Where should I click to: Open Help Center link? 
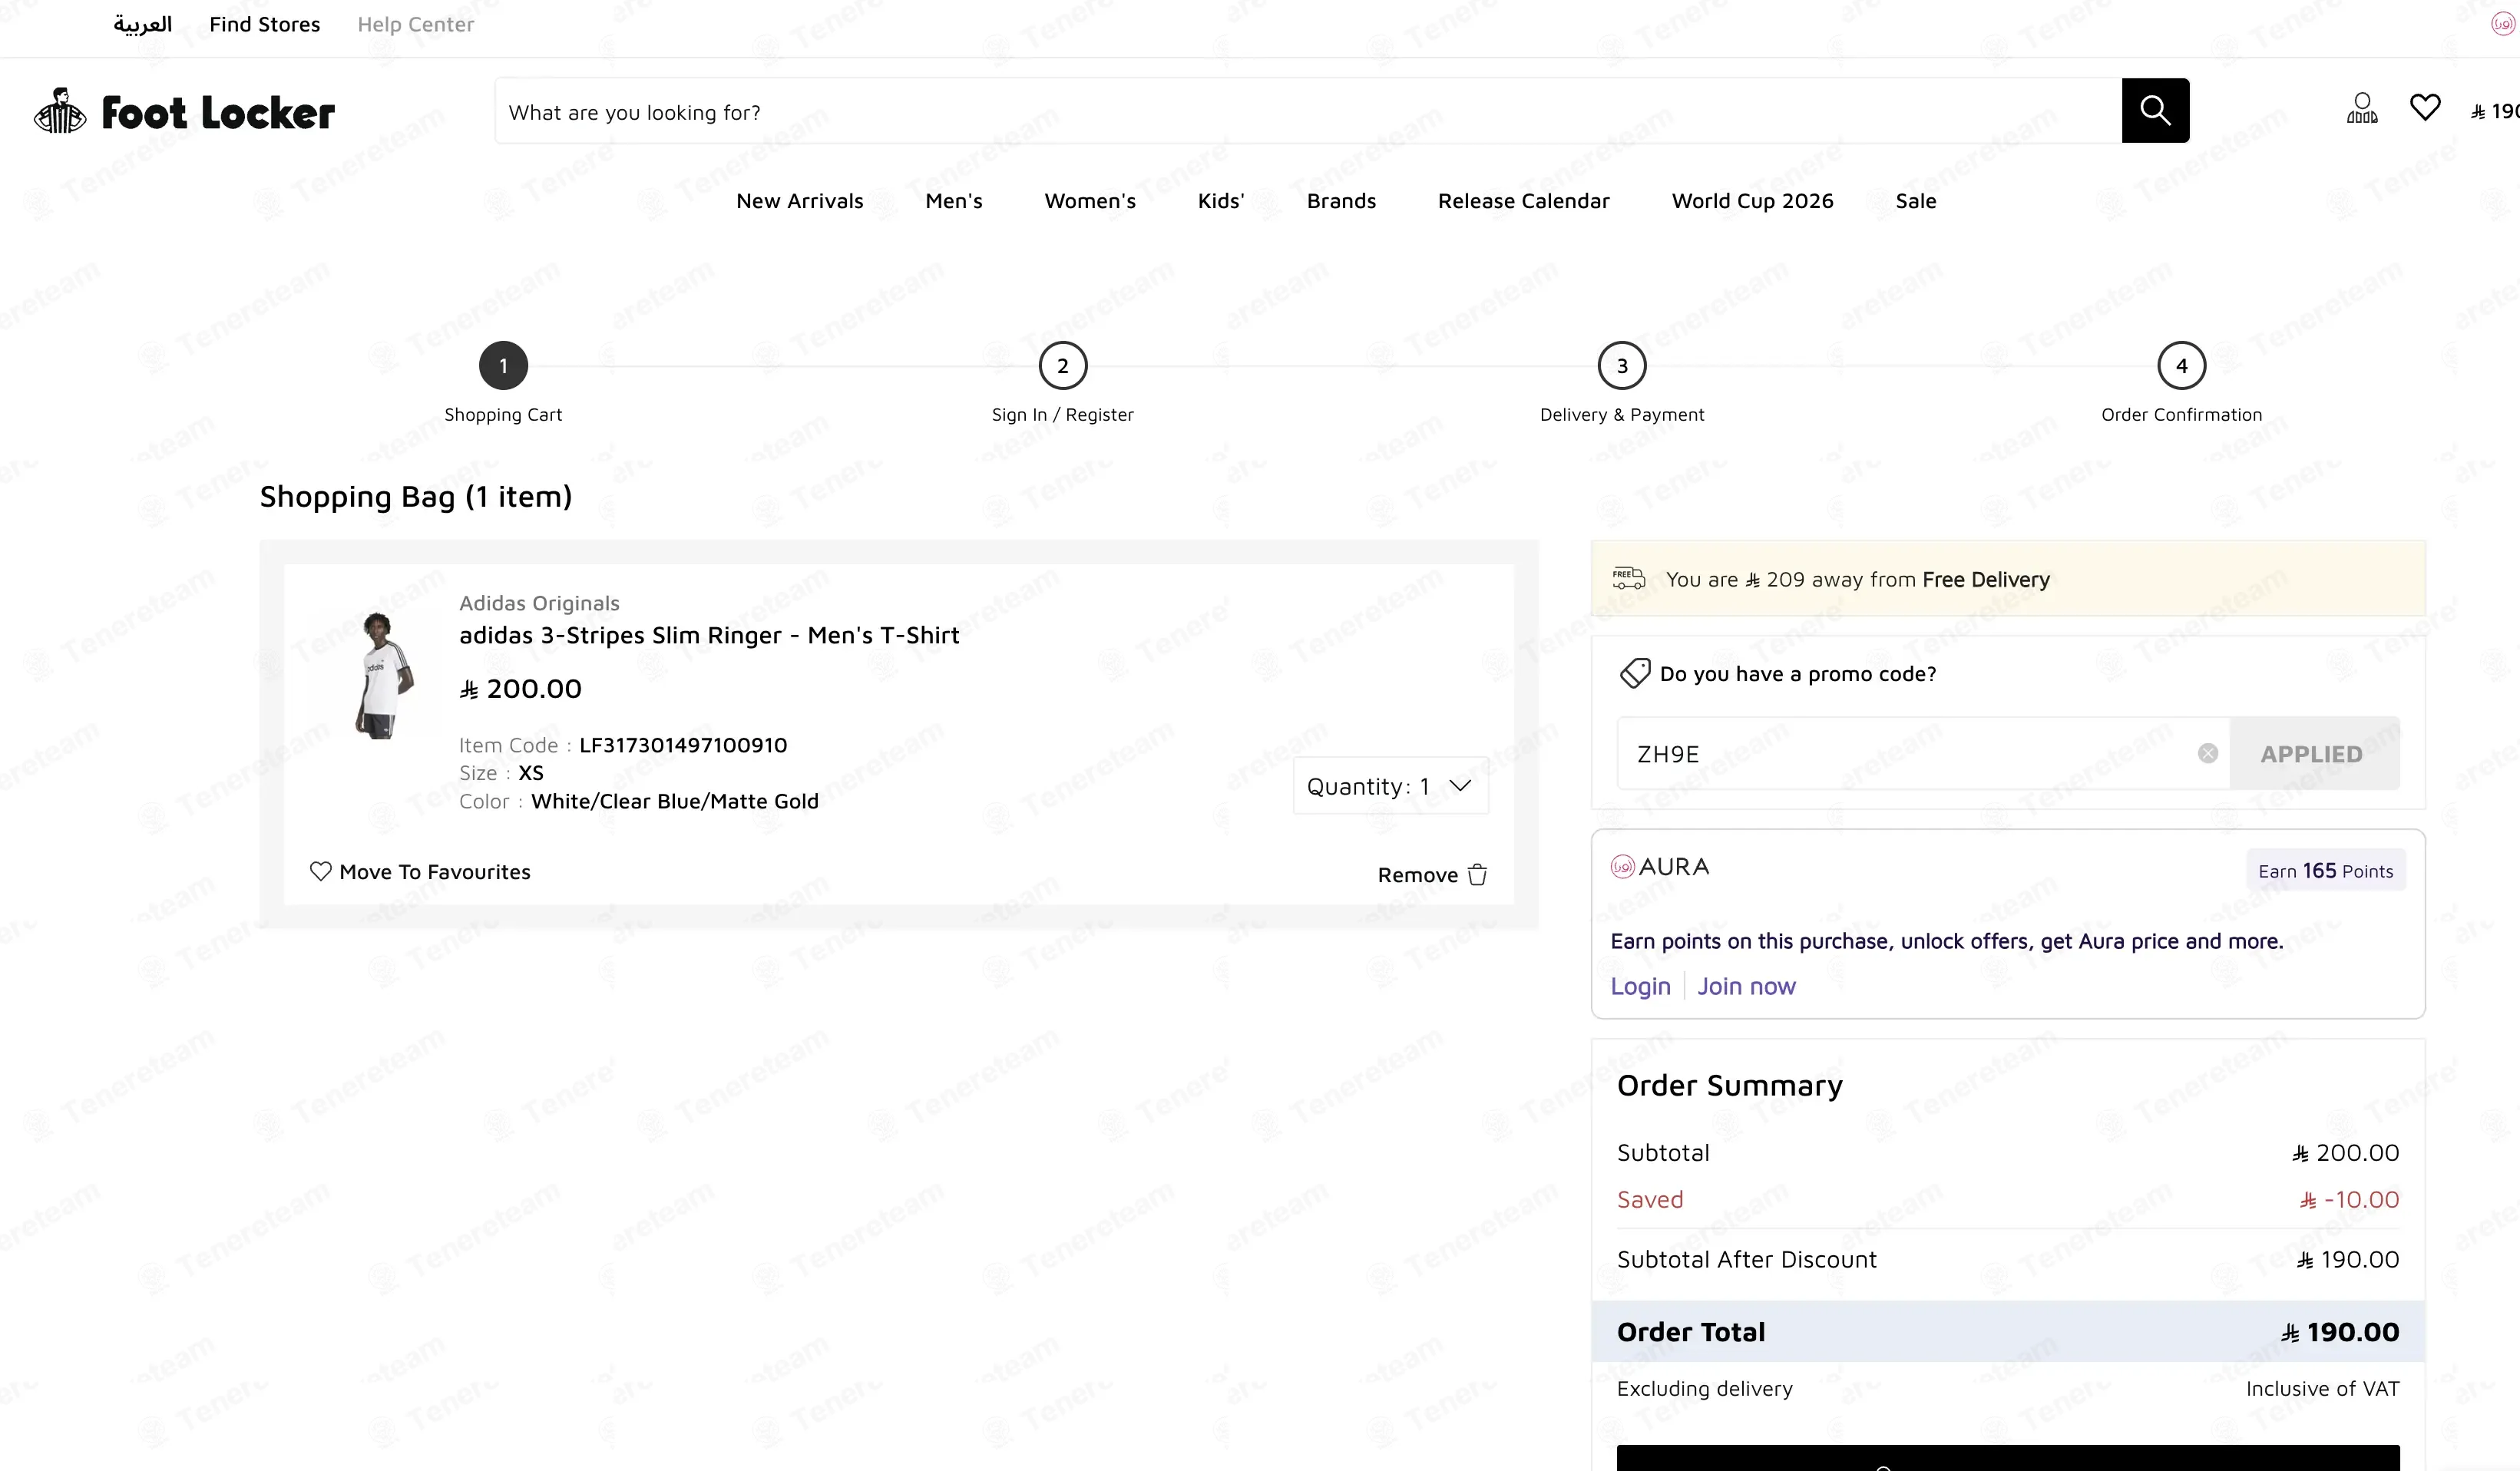pyautogui.click(x=416, y=24)
